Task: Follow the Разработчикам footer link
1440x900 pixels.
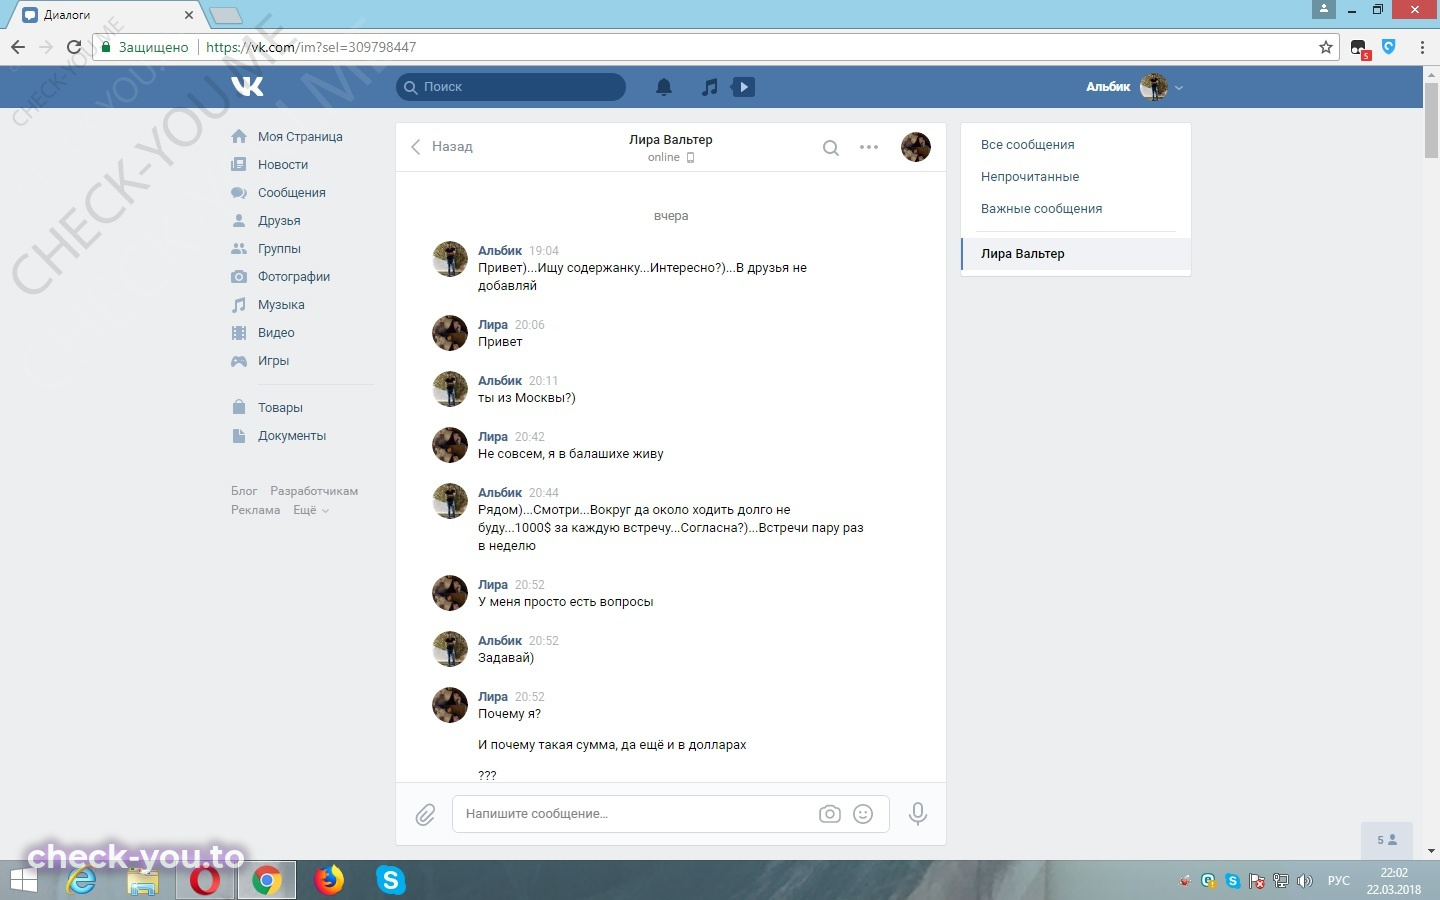Action: [x=314, y=491]
